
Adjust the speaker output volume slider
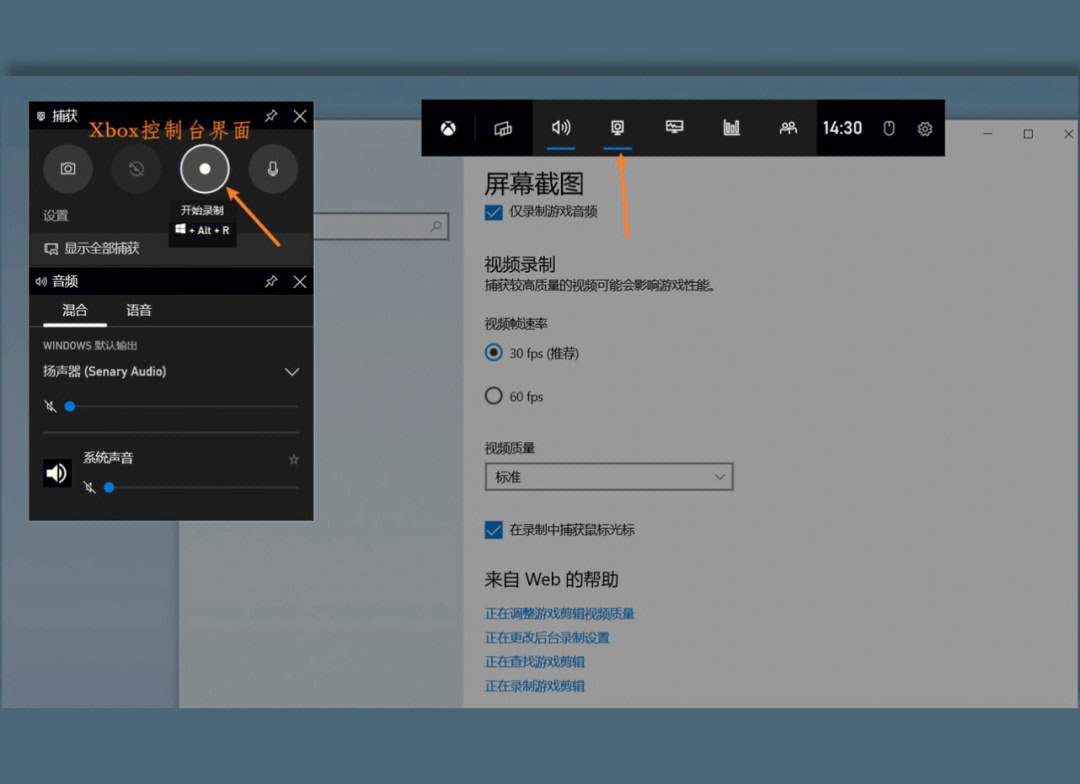coord(183,406)
